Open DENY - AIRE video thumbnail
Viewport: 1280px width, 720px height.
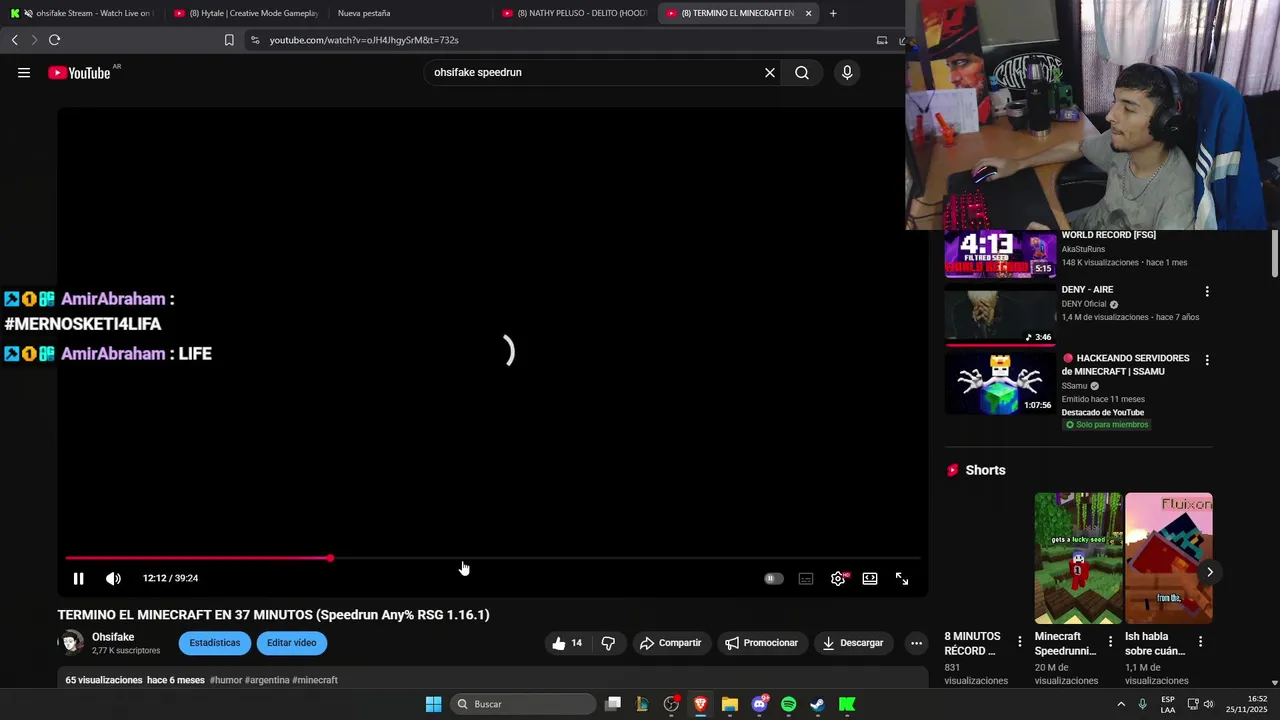[x=1000, y=315]
